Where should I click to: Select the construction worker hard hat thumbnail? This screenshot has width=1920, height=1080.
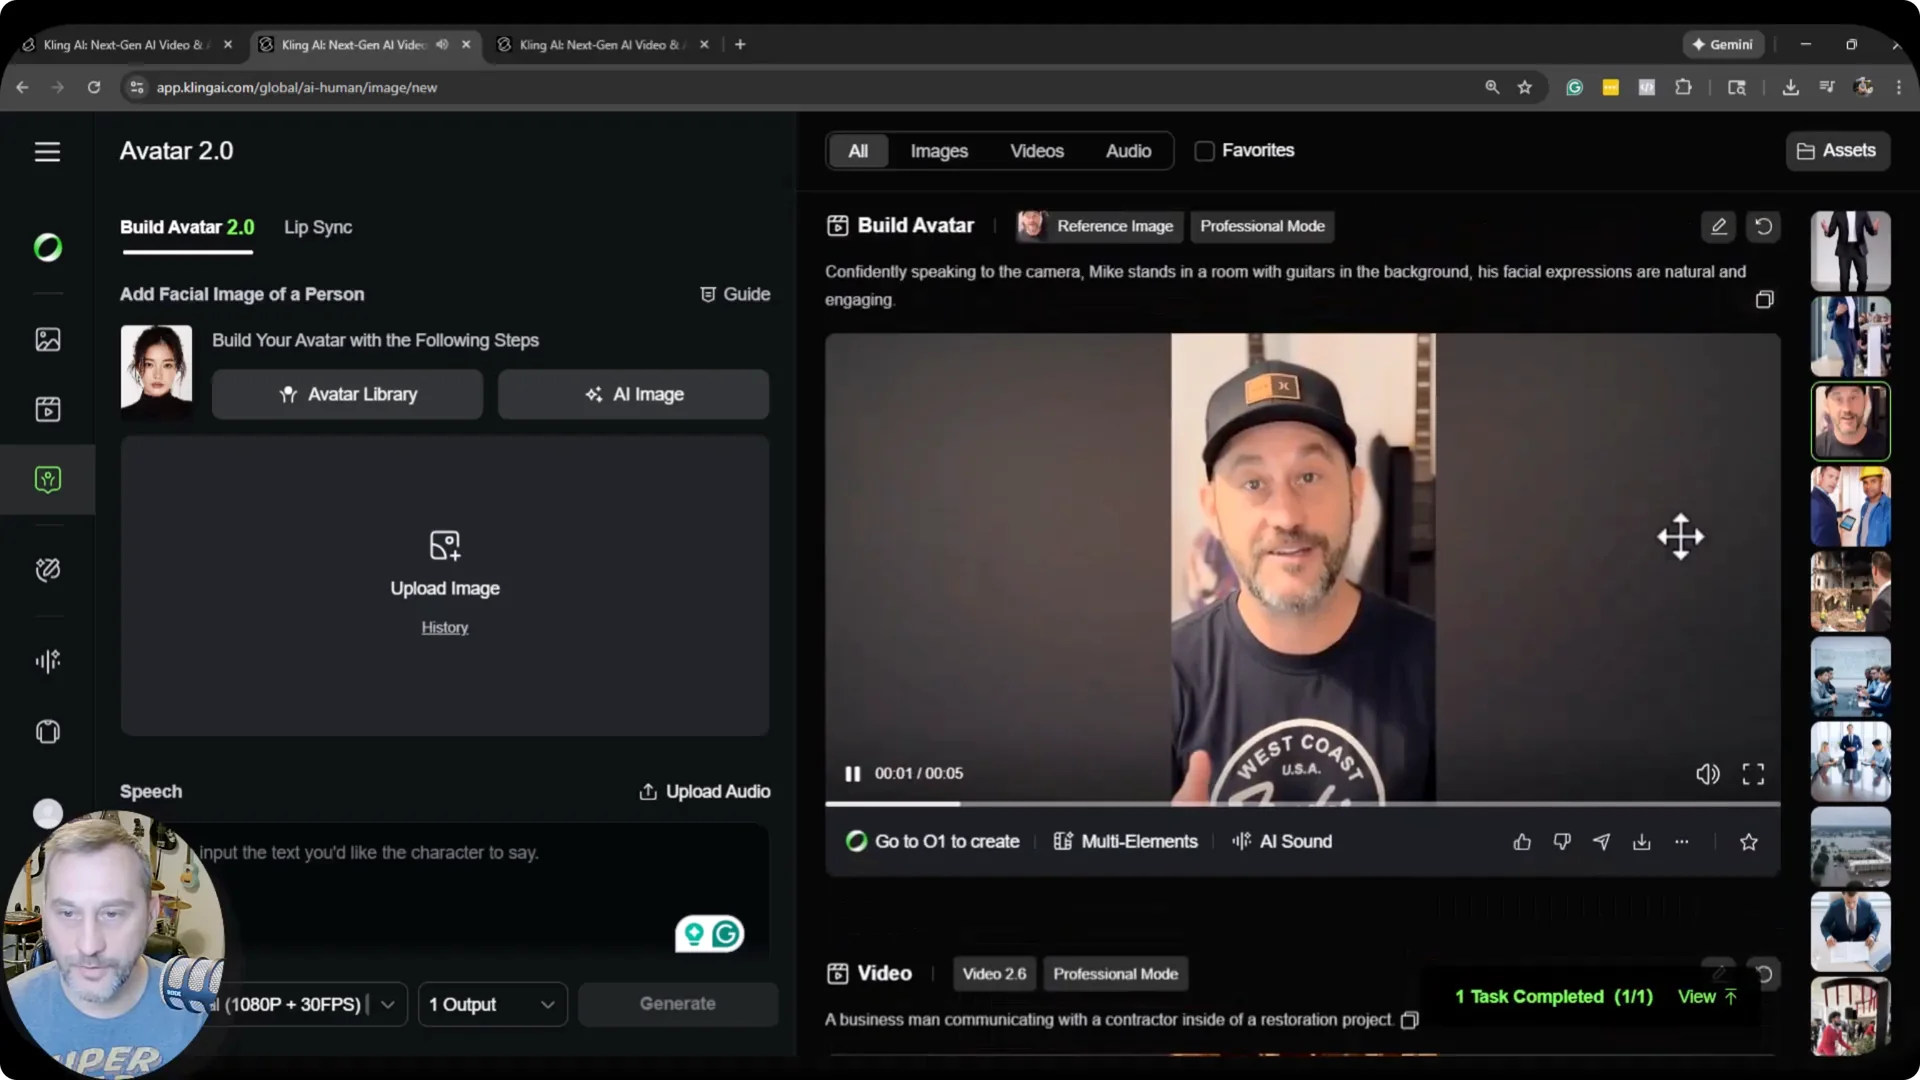pos(1850,507)
